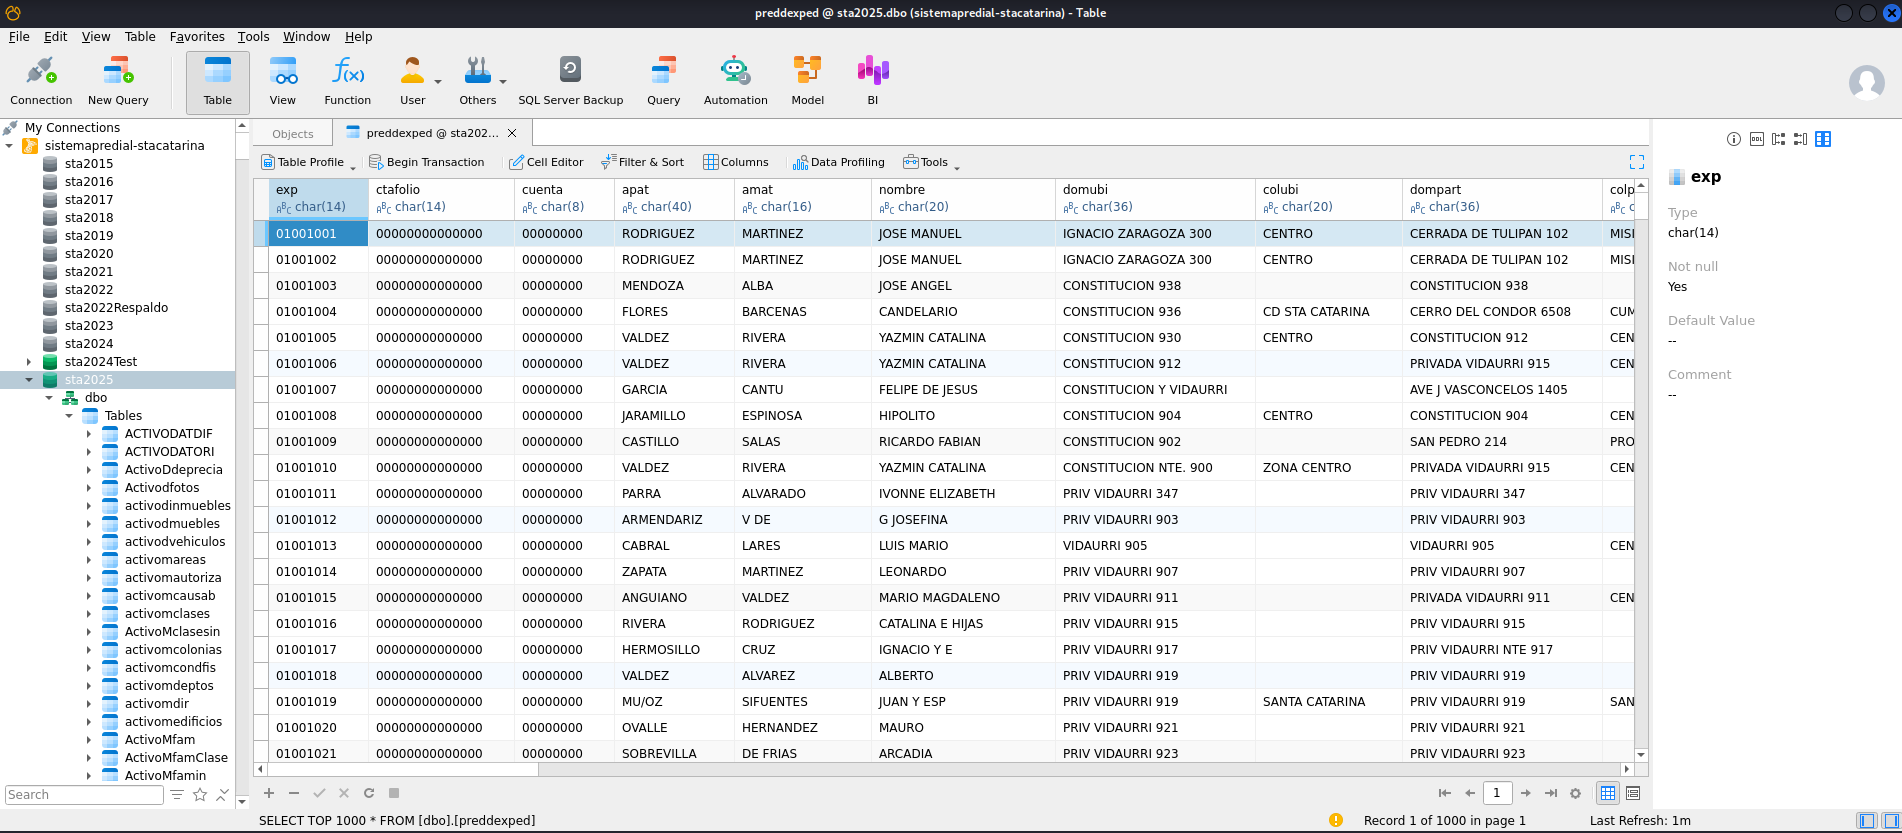Click the Filter & Sort button

pyautogui.click(x=642, y=162)
